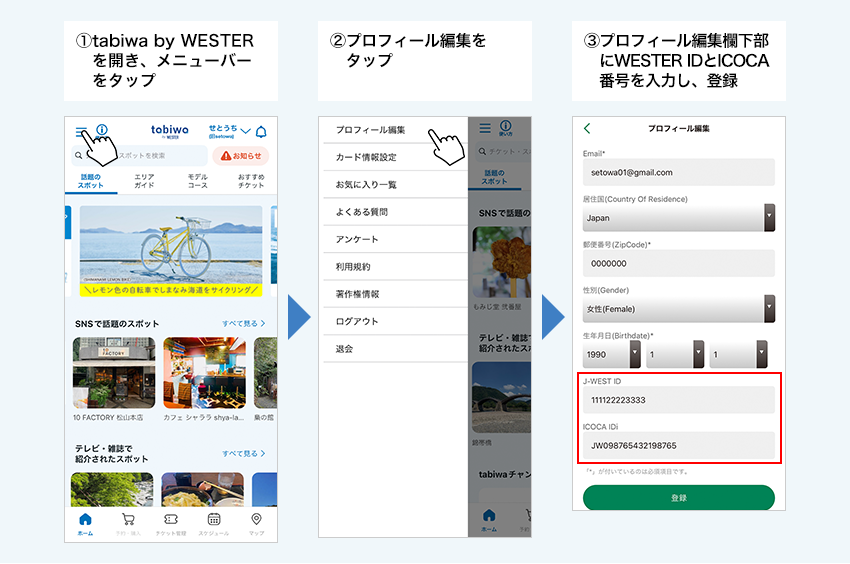Select the 話題のスポット tab in first screen
This screenshot has width=850, height=564.
(91, 181)
